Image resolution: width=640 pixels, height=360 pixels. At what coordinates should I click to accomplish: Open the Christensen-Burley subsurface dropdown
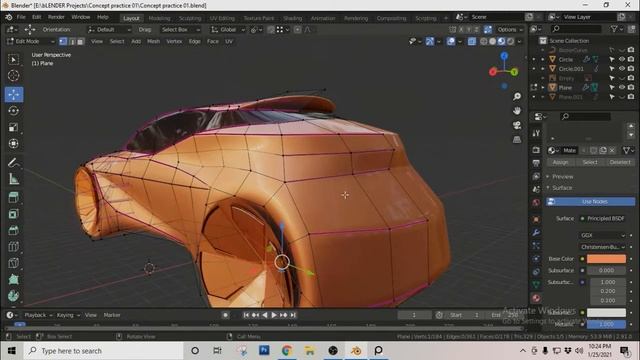[x=602, y=247]
